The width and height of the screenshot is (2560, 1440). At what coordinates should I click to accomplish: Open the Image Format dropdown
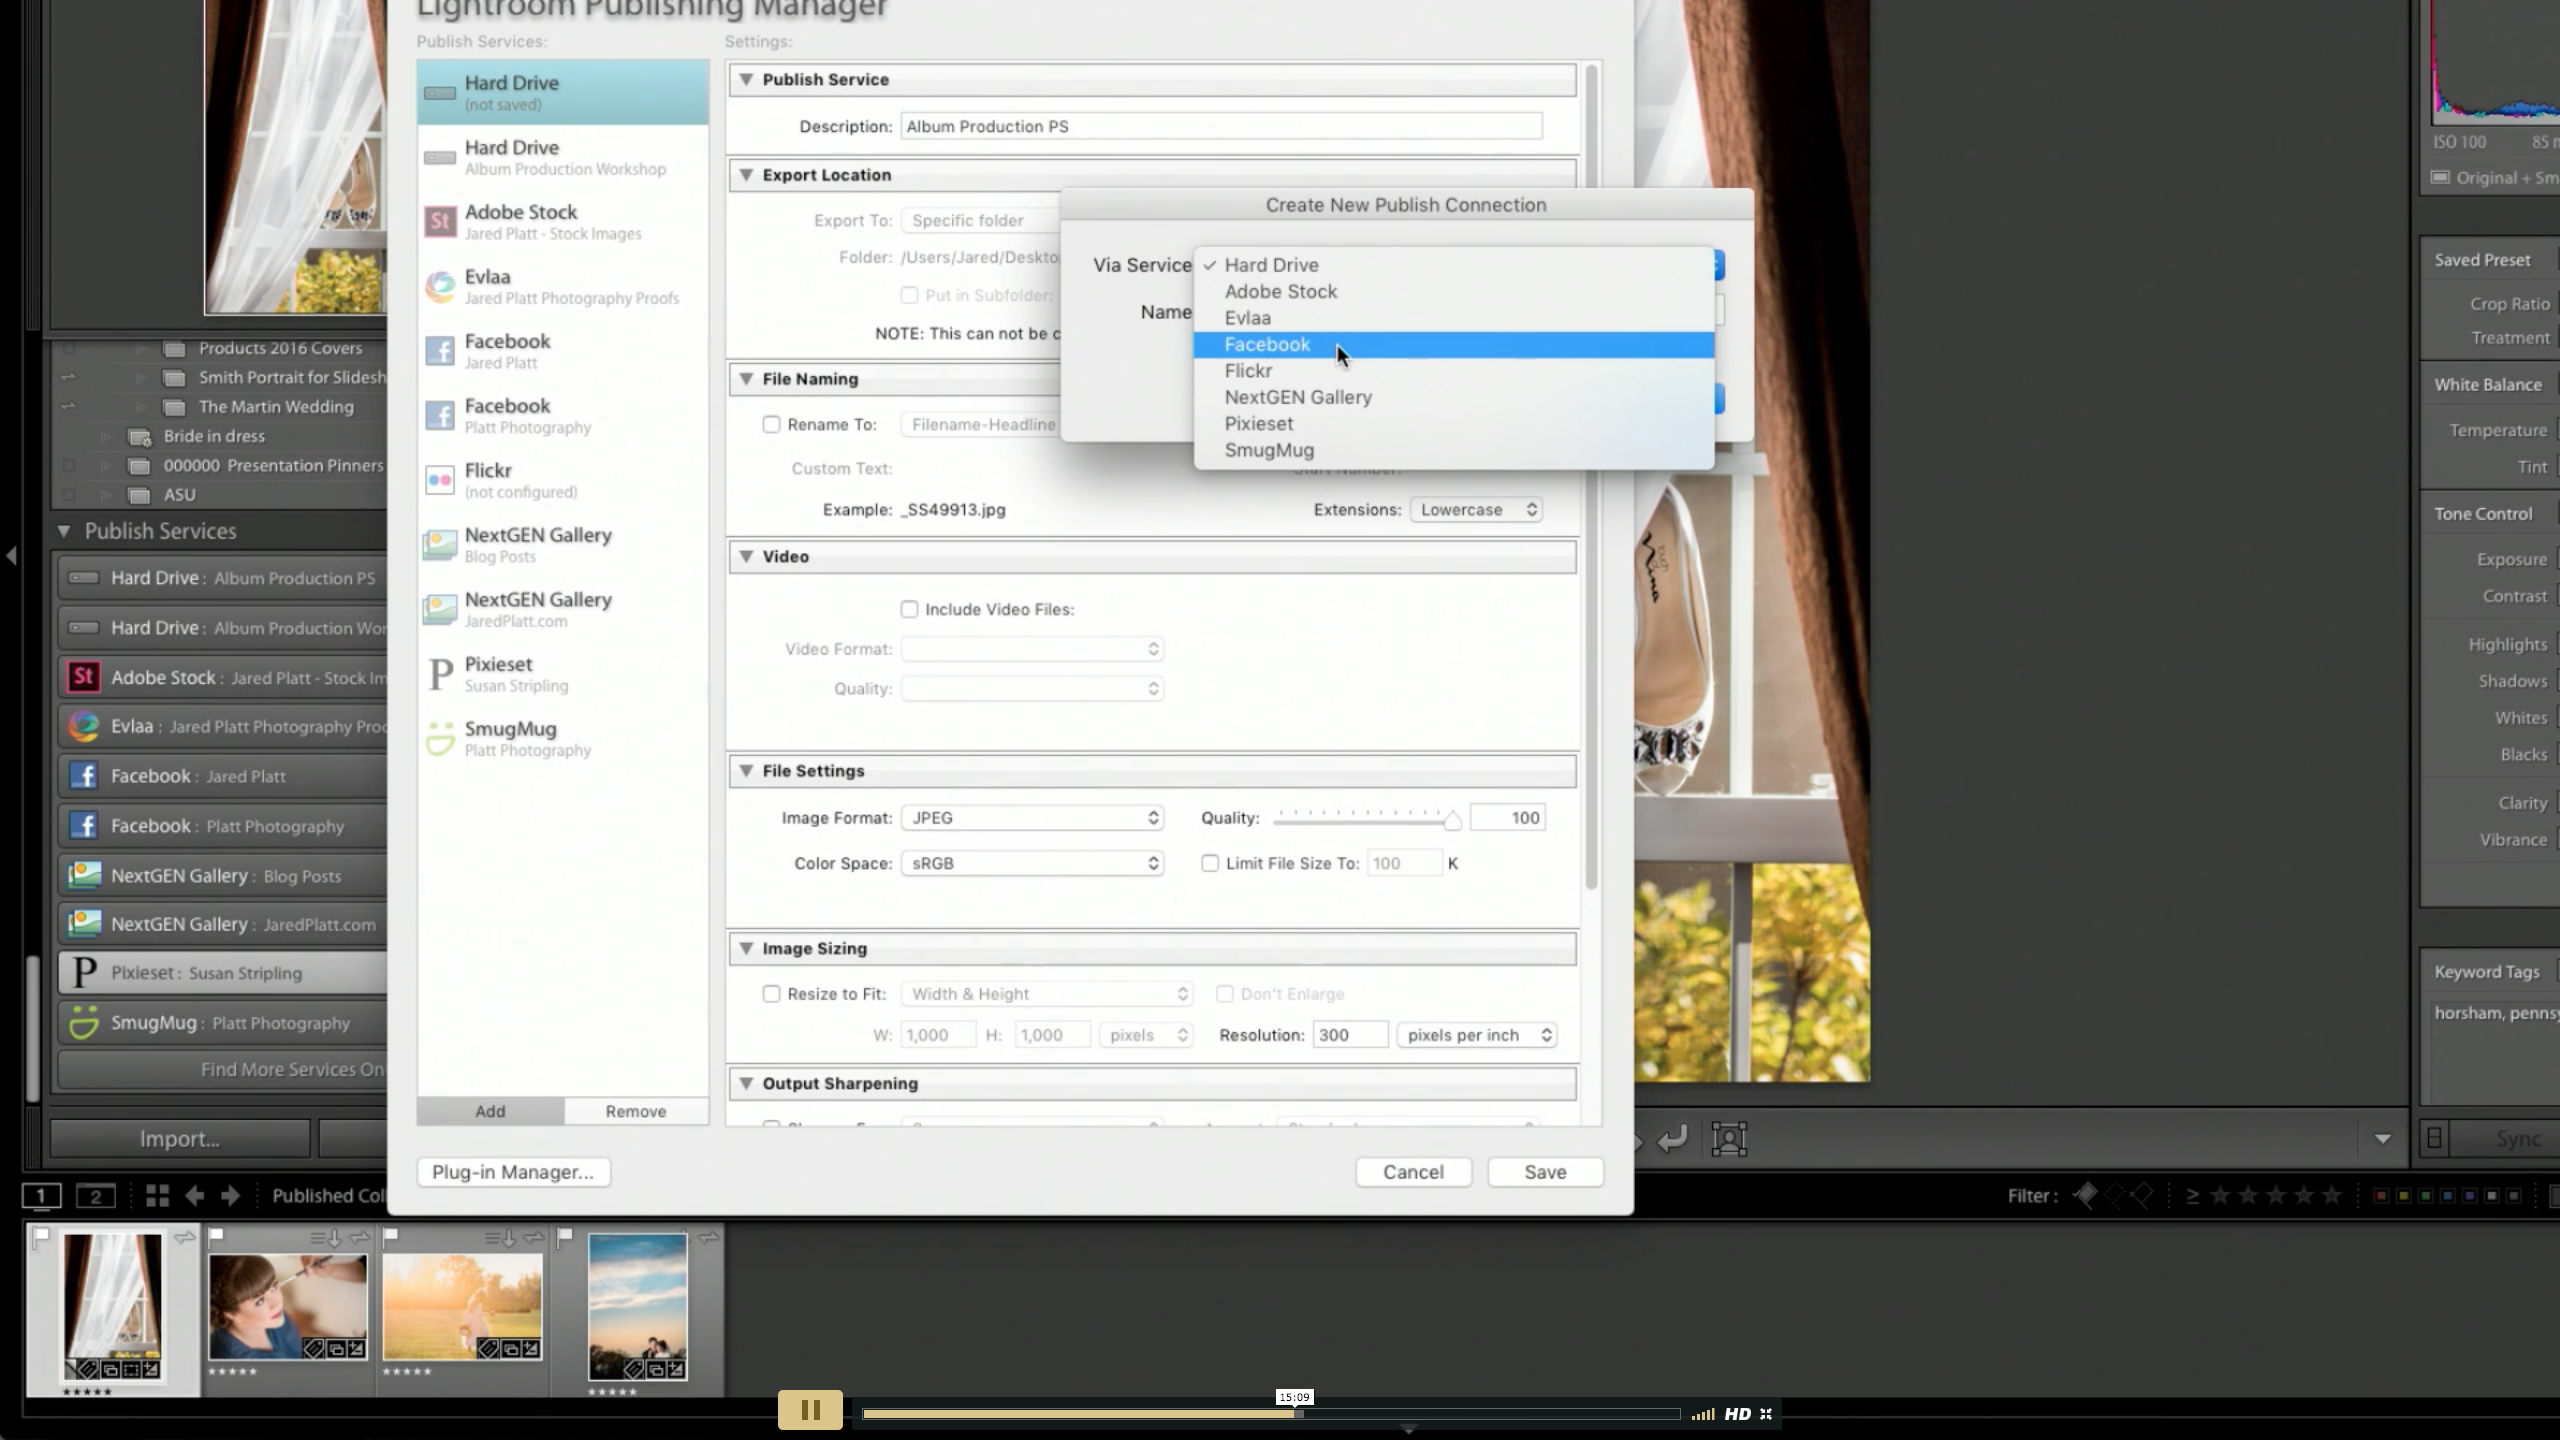pyautogui.click(x=1032, y=818)
